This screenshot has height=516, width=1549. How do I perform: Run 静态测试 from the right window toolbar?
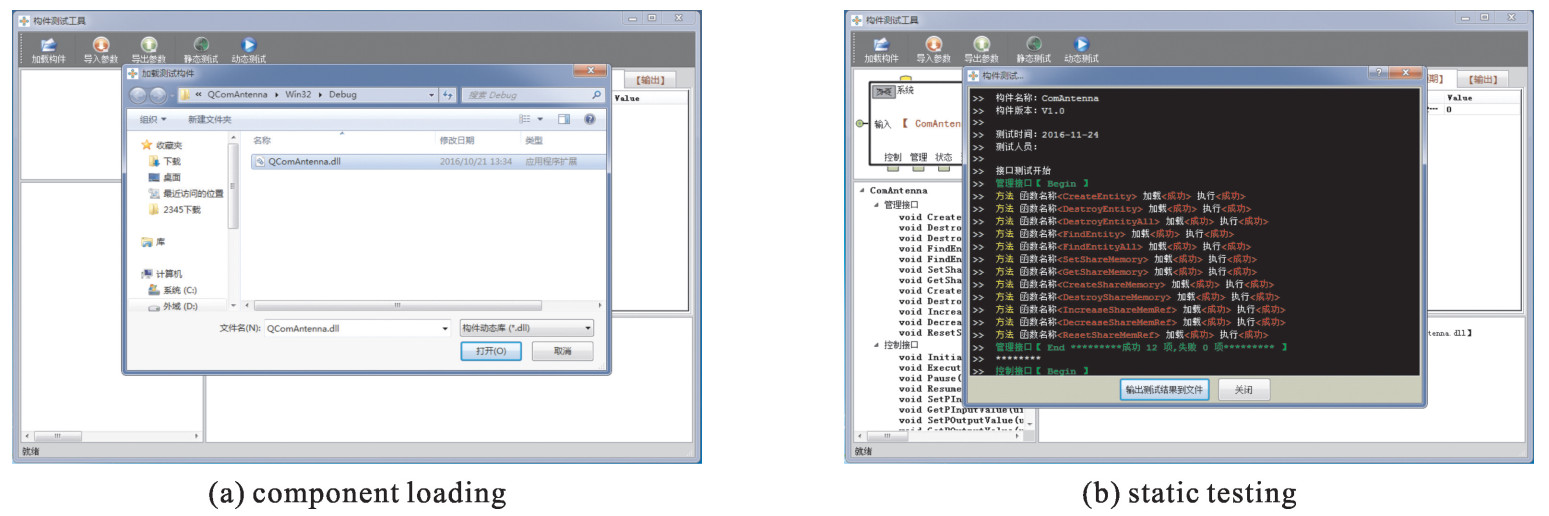pos(1034,45)
